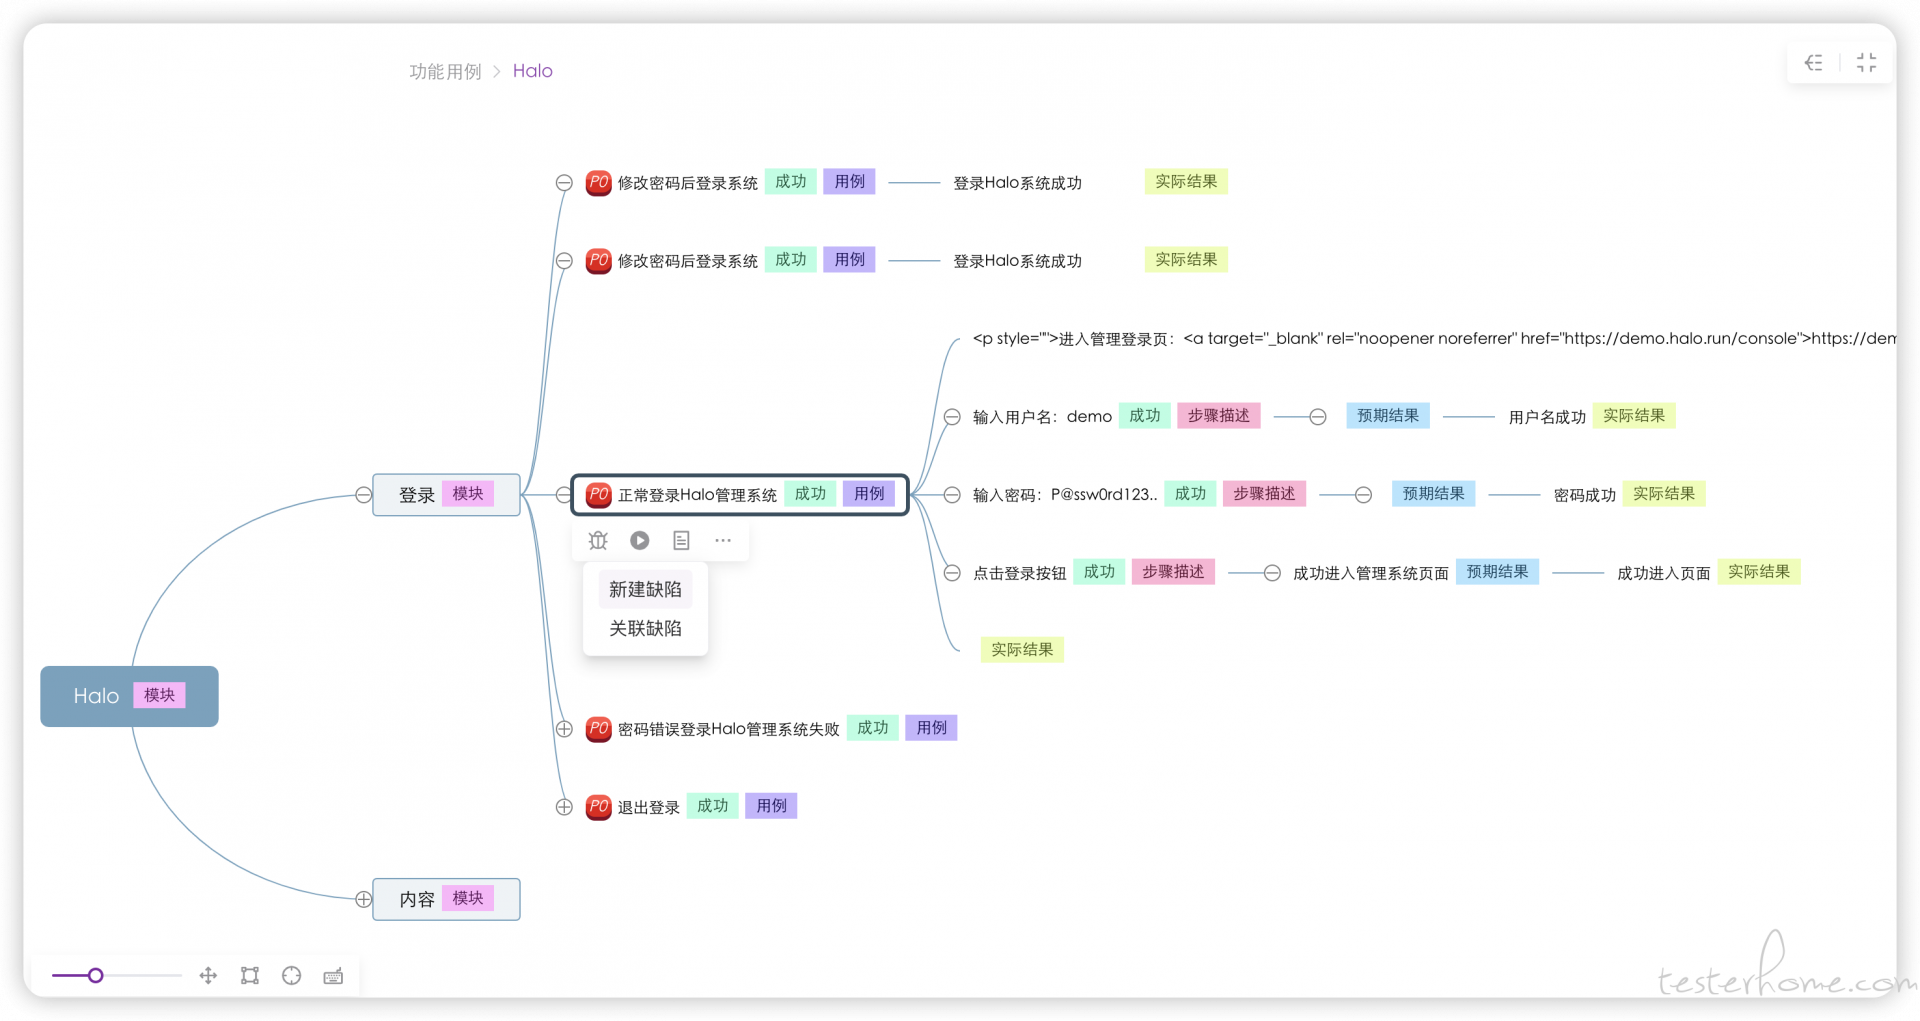Image resolution: width=1920 pixels, height=1021 pixels.
Task: Choose 新建缺陷 from the popup menu
Action: [x=645, y=589]
